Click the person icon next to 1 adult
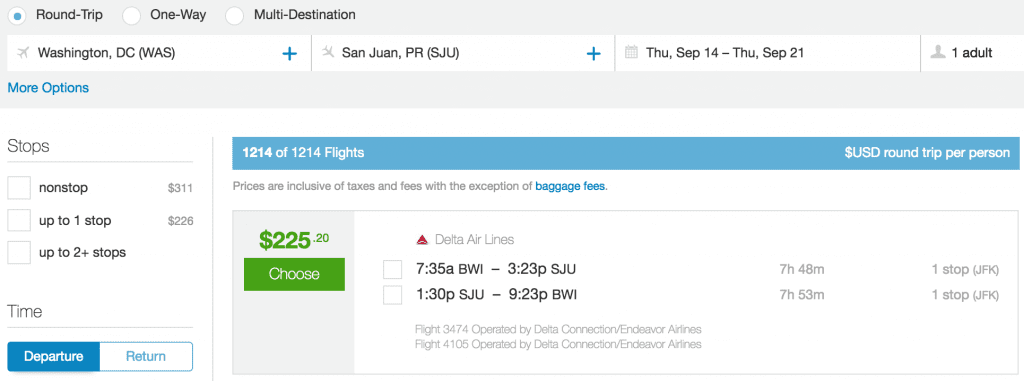Viewport: 1024px width, 381px height. click(938, 52)
